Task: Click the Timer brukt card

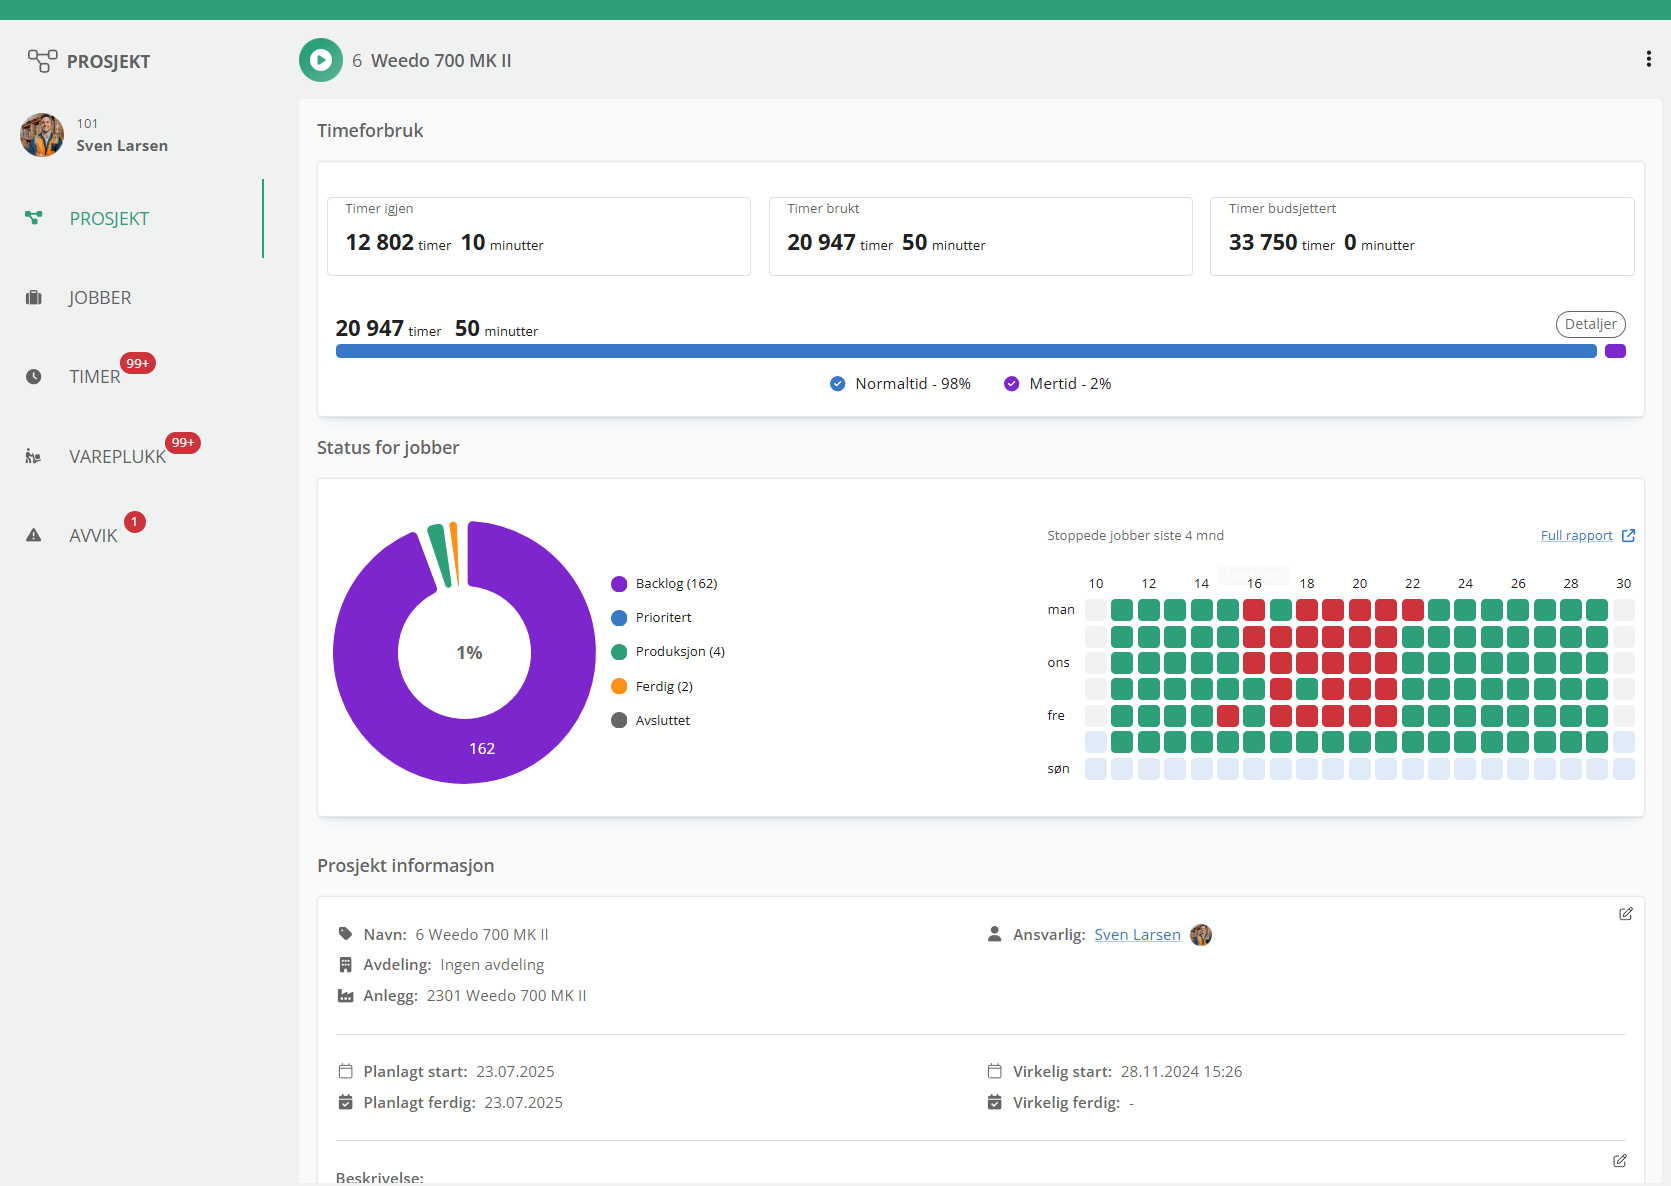Action: coord(981,236)
